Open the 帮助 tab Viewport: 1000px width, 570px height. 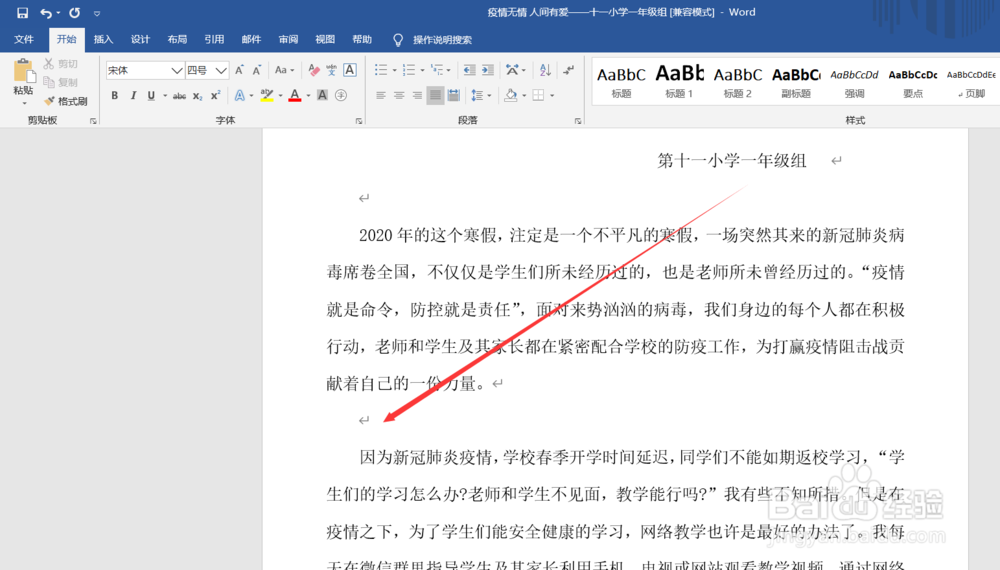[362, 40]
